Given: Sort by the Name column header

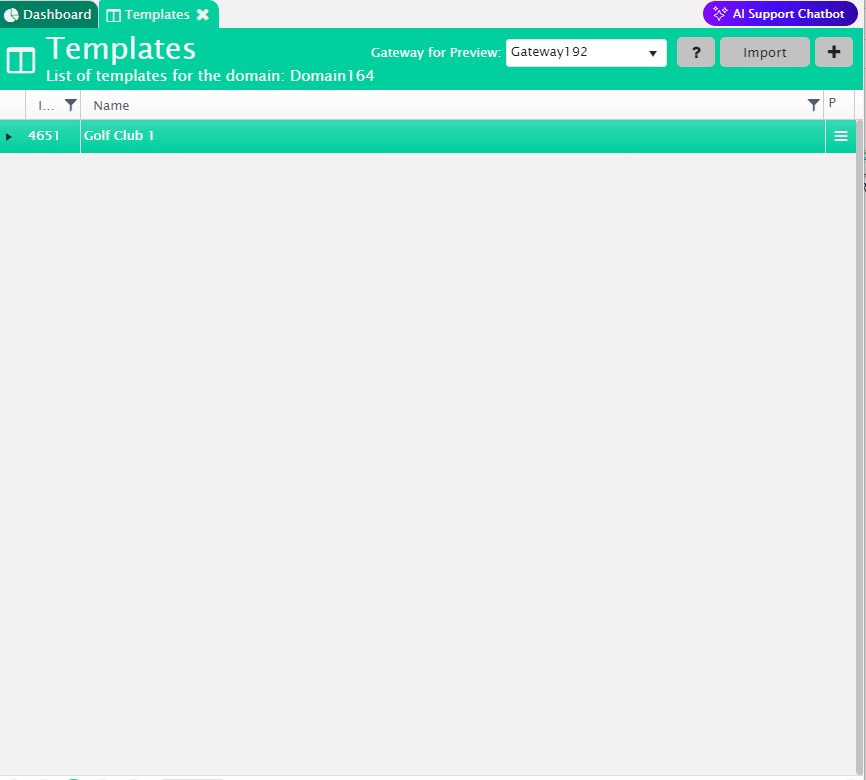Looking at the screenshot, I should click(111, 106).
